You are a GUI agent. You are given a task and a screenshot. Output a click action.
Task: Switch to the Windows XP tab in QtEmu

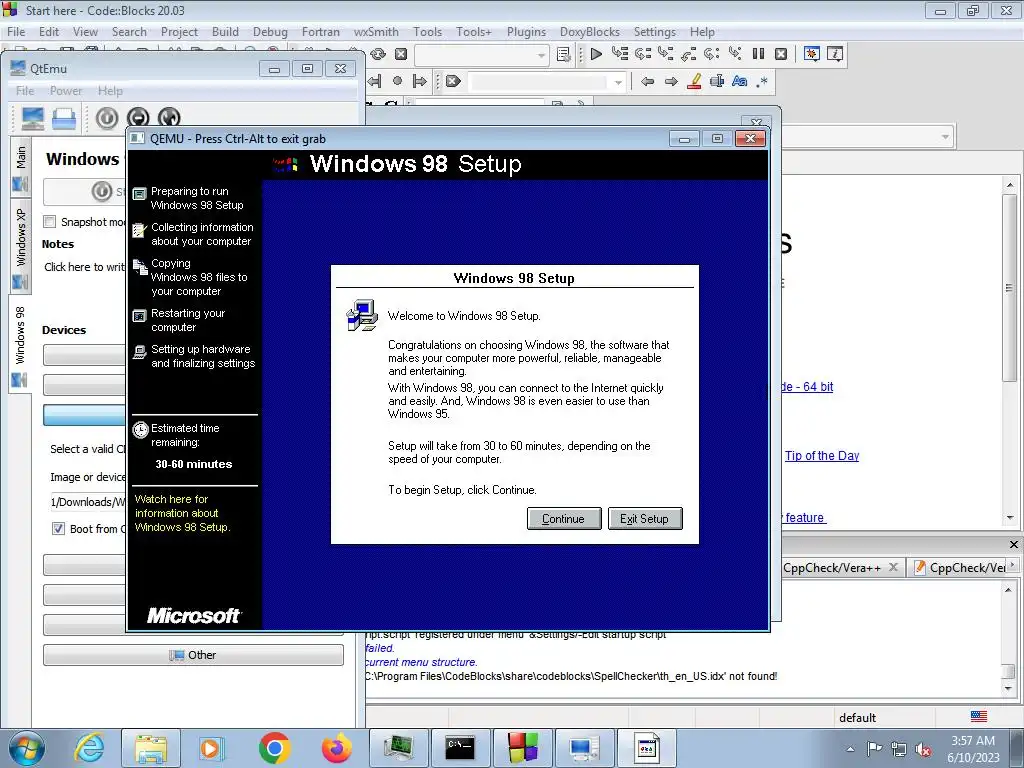coord(20,246)
